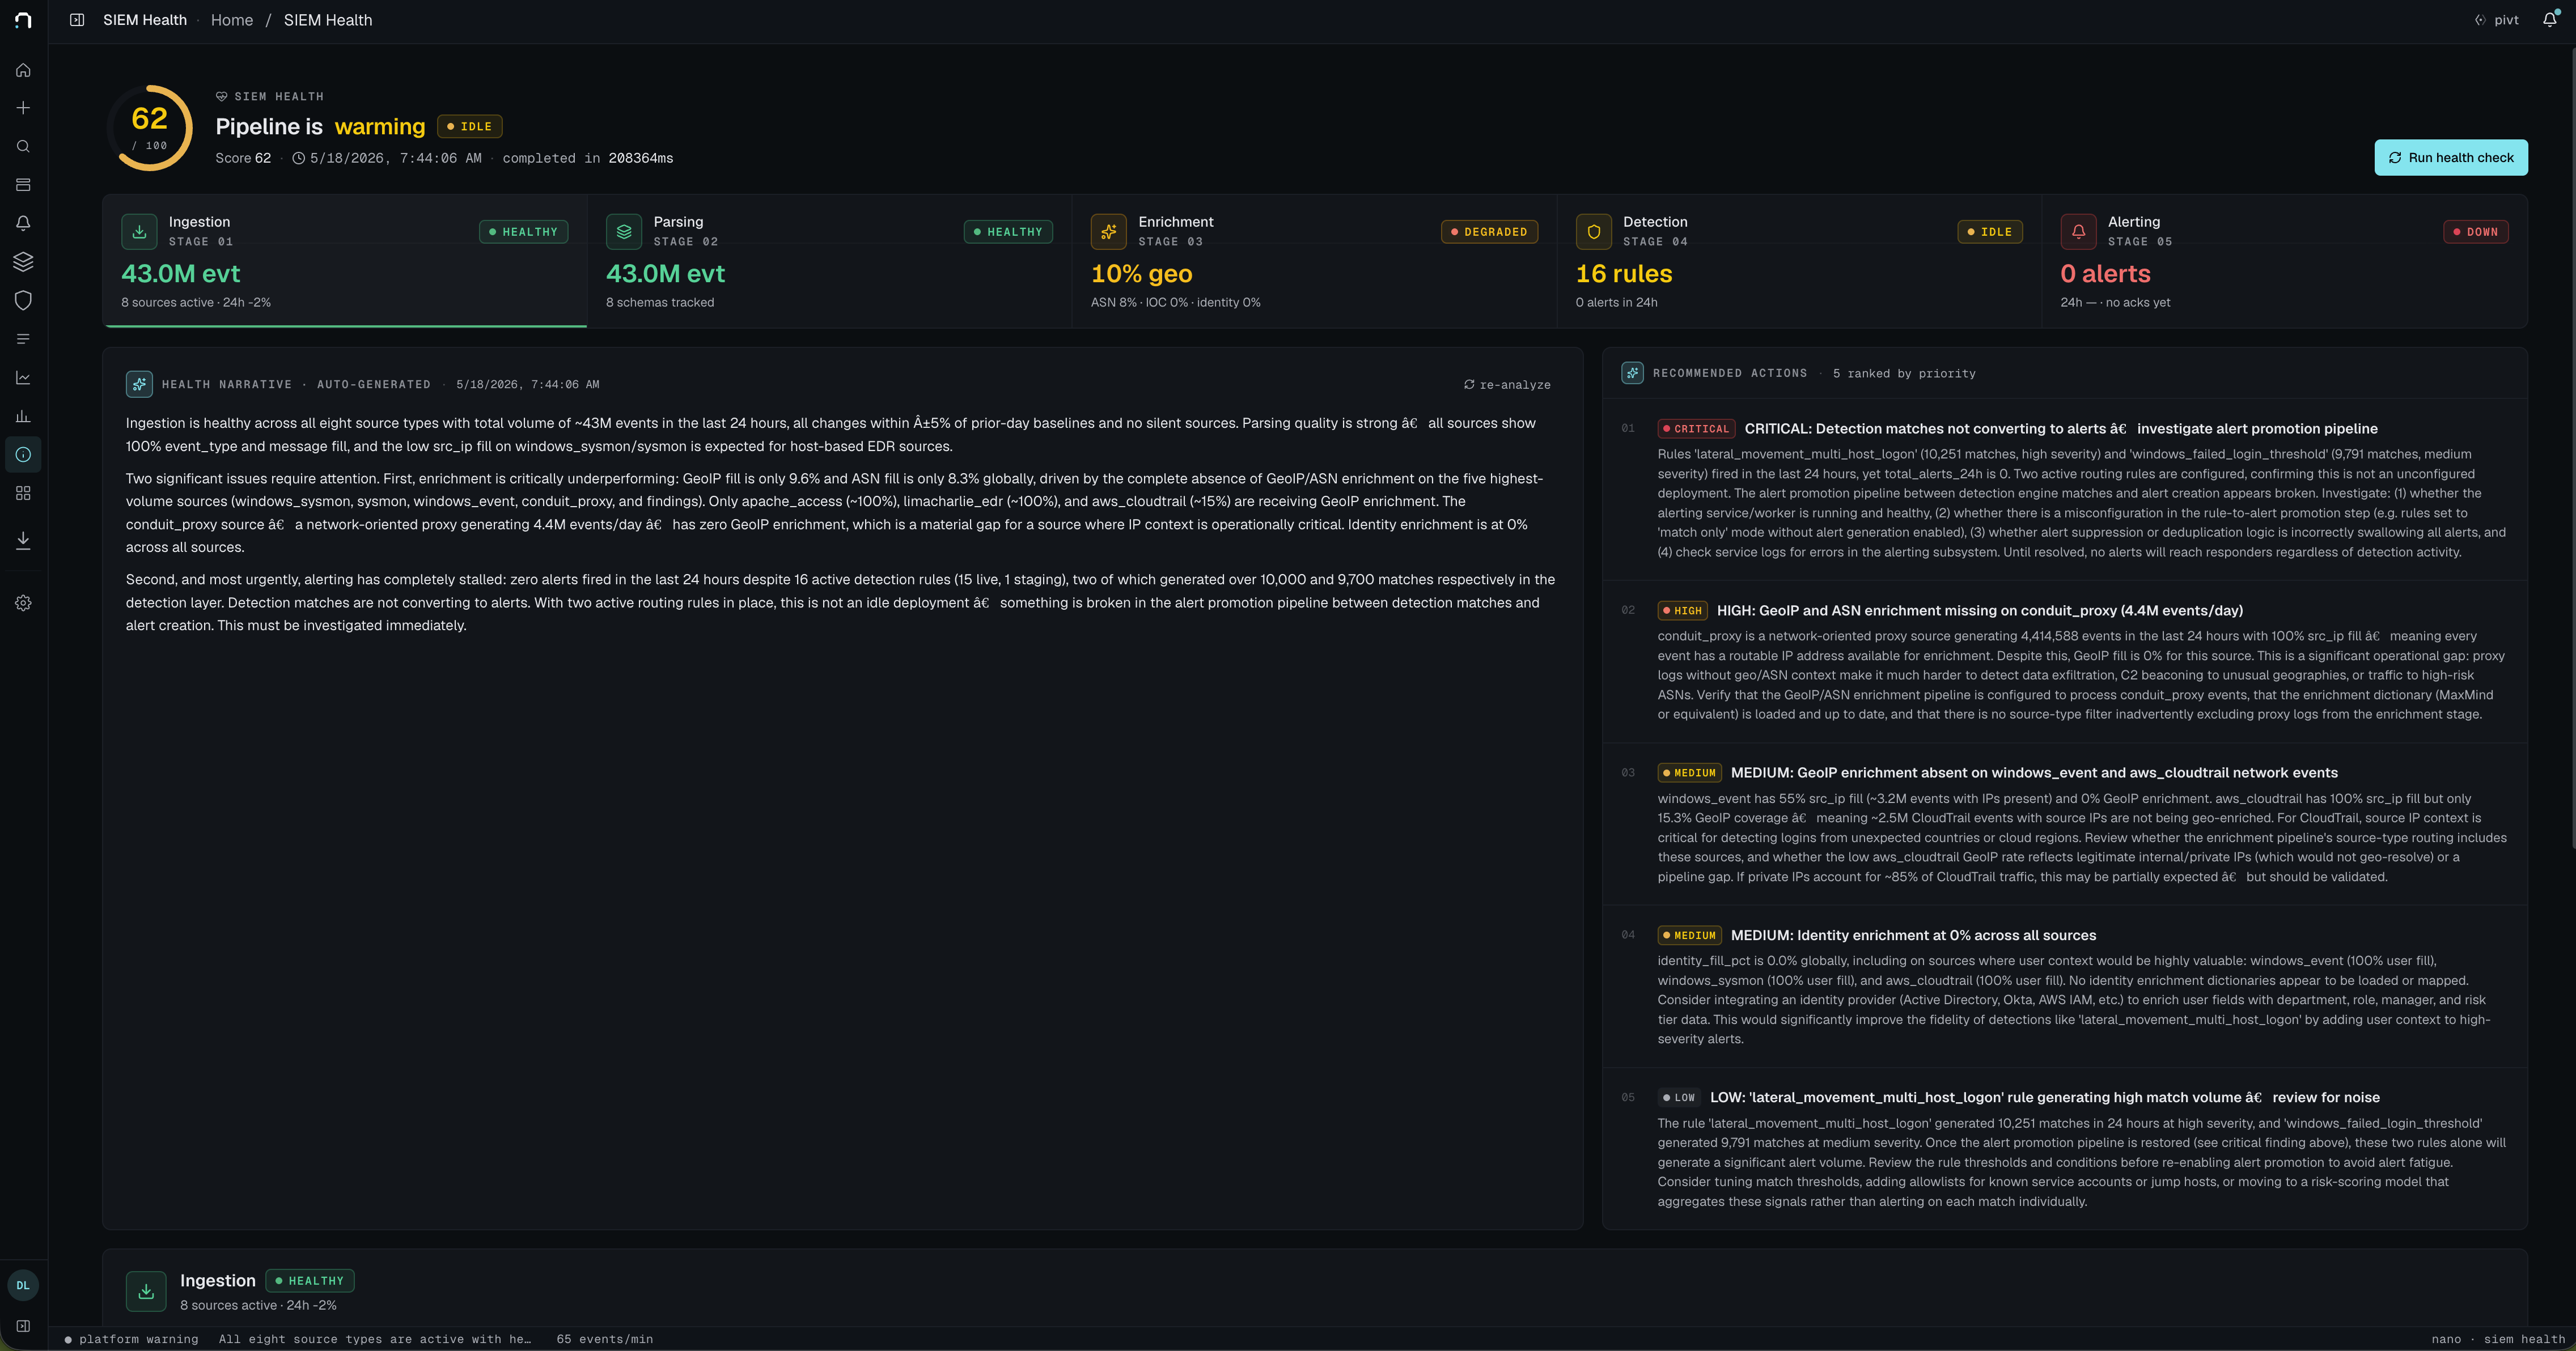The height and width of the screenshot is (1351, 2576).
Task: Open the line chart sidebar icon
Action: 23,377
